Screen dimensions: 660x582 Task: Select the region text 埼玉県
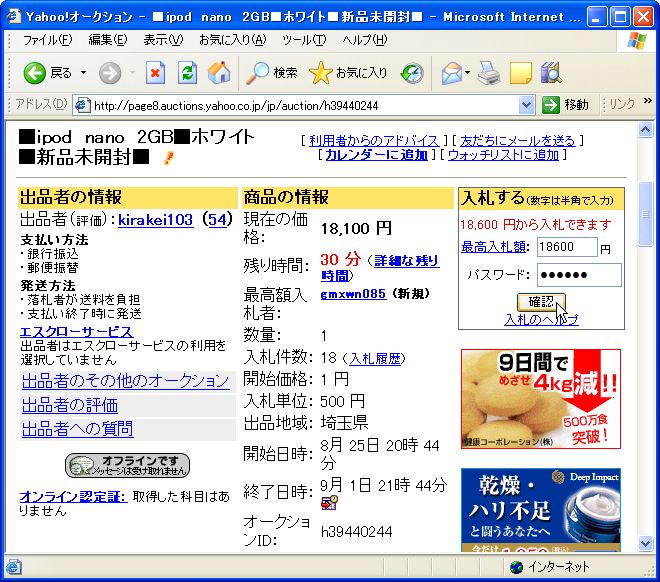[344, 423]
